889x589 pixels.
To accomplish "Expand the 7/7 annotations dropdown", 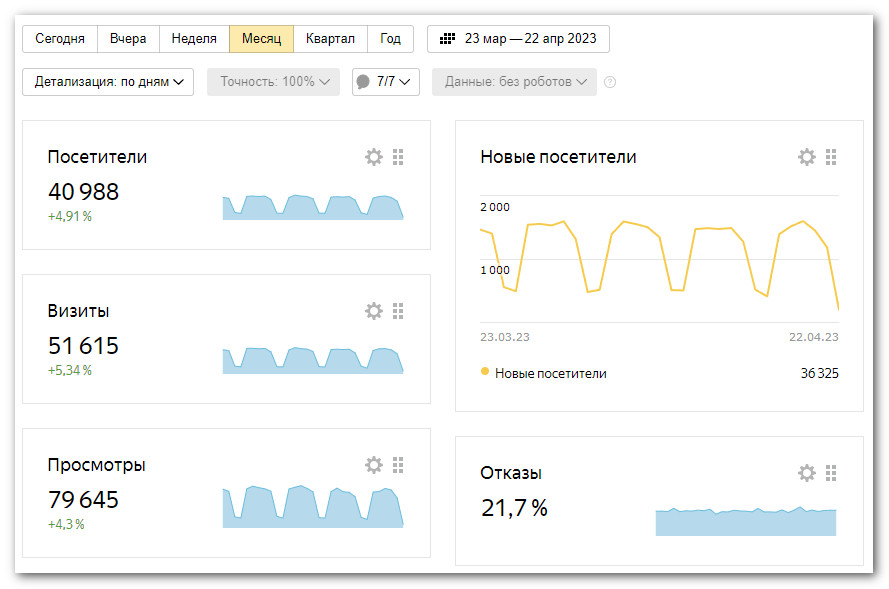I will 385,82.
